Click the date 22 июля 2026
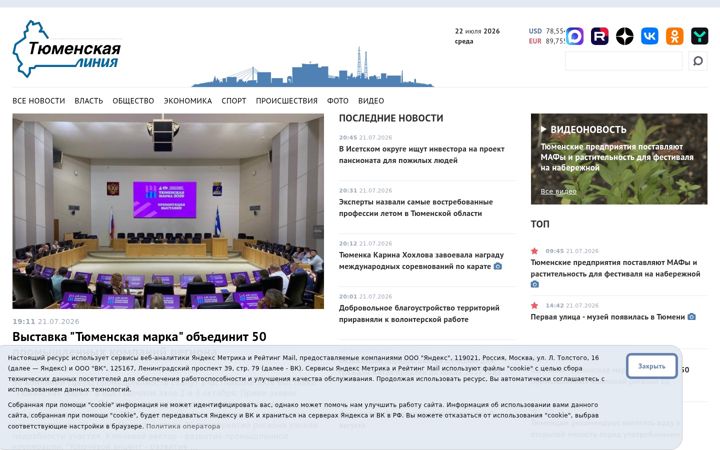Screen dimensions: 720x450 (477, 31)
